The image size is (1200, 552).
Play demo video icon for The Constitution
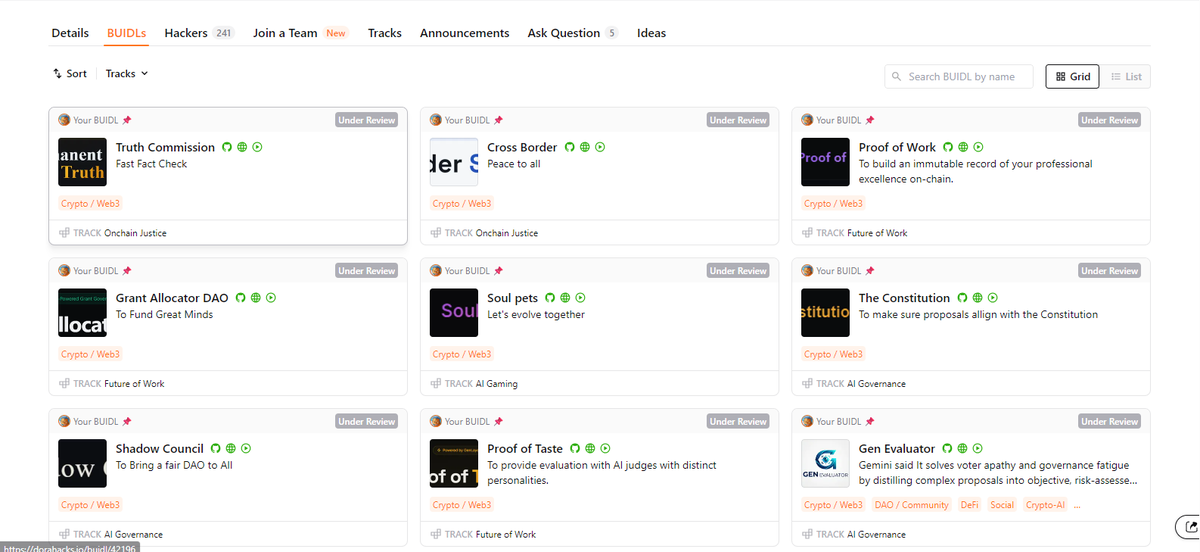[x=993, y=298]
